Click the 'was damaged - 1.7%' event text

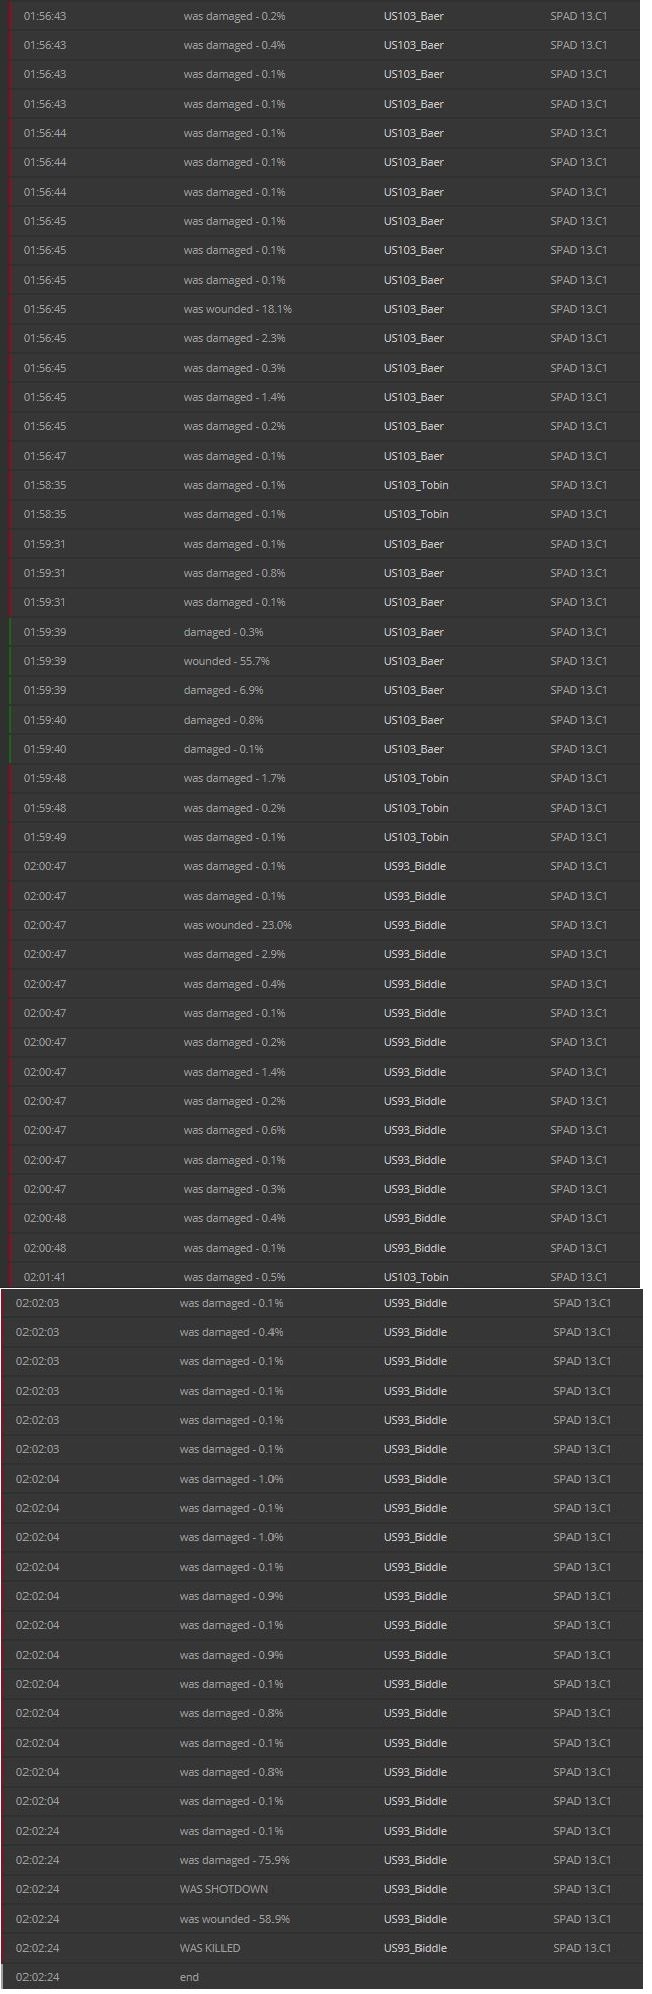pyautogui.click(x=234, y=778)
